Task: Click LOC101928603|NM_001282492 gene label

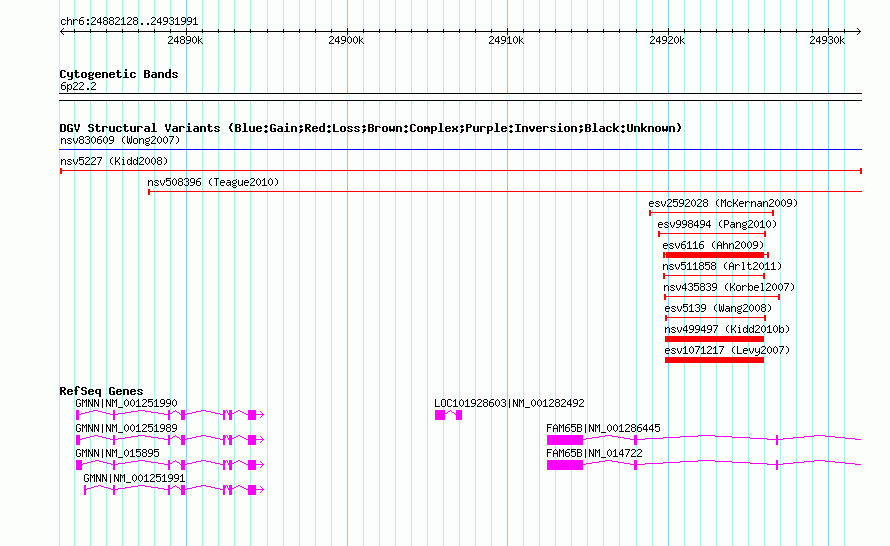Action: (x=509, y=403)
